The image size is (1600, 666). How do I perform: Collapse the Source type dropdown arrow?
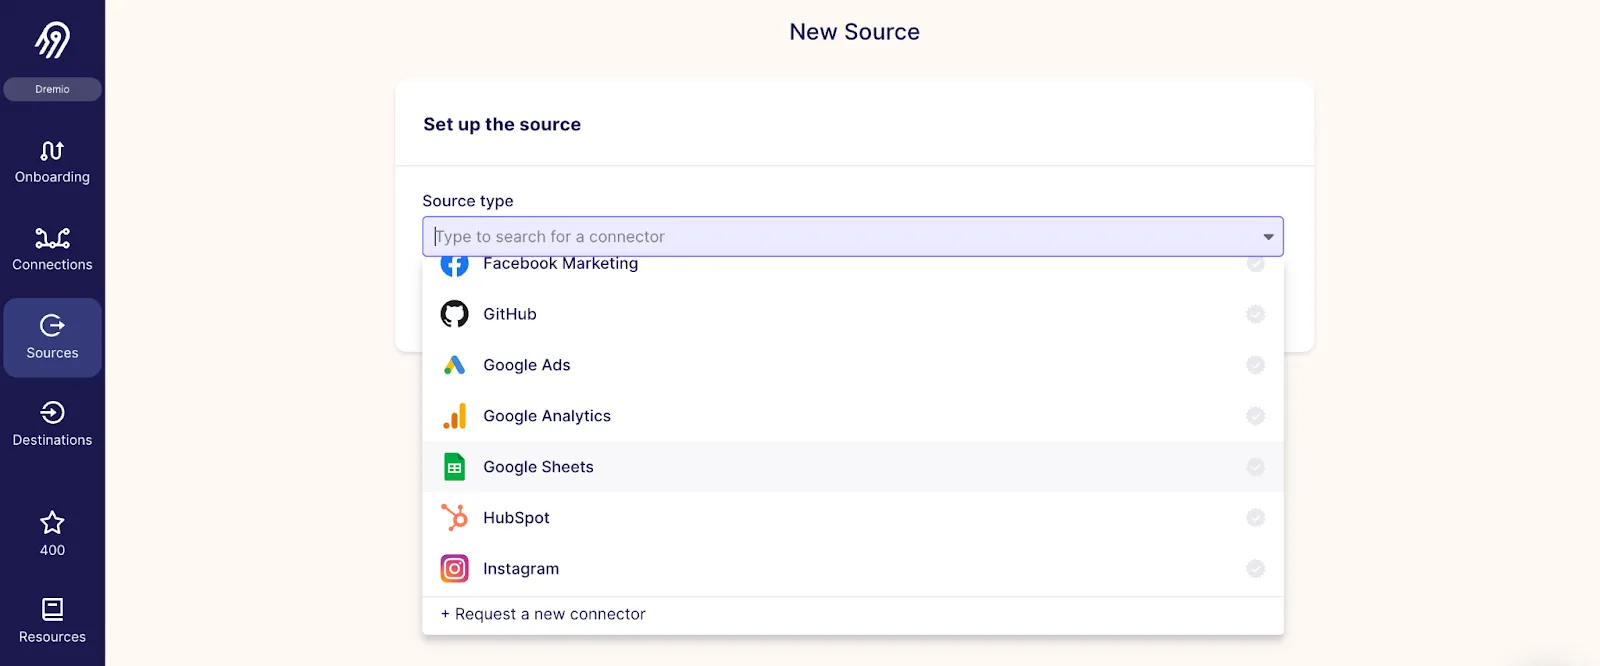point(1268,237)
